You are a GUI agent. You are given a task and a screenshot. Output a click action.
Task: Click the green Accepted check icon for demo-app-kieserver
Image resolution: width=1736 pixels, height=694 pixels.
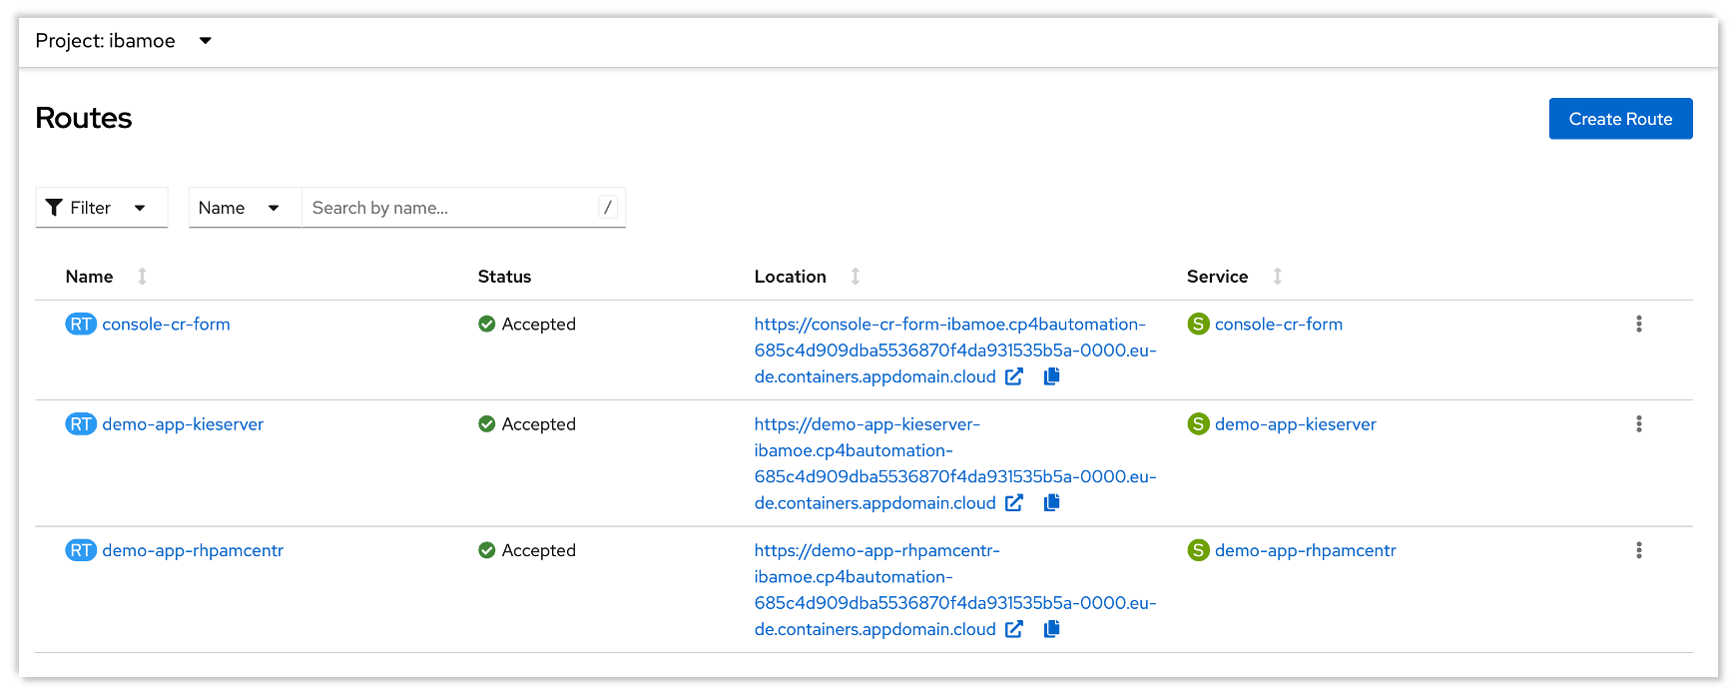(487, 424)
